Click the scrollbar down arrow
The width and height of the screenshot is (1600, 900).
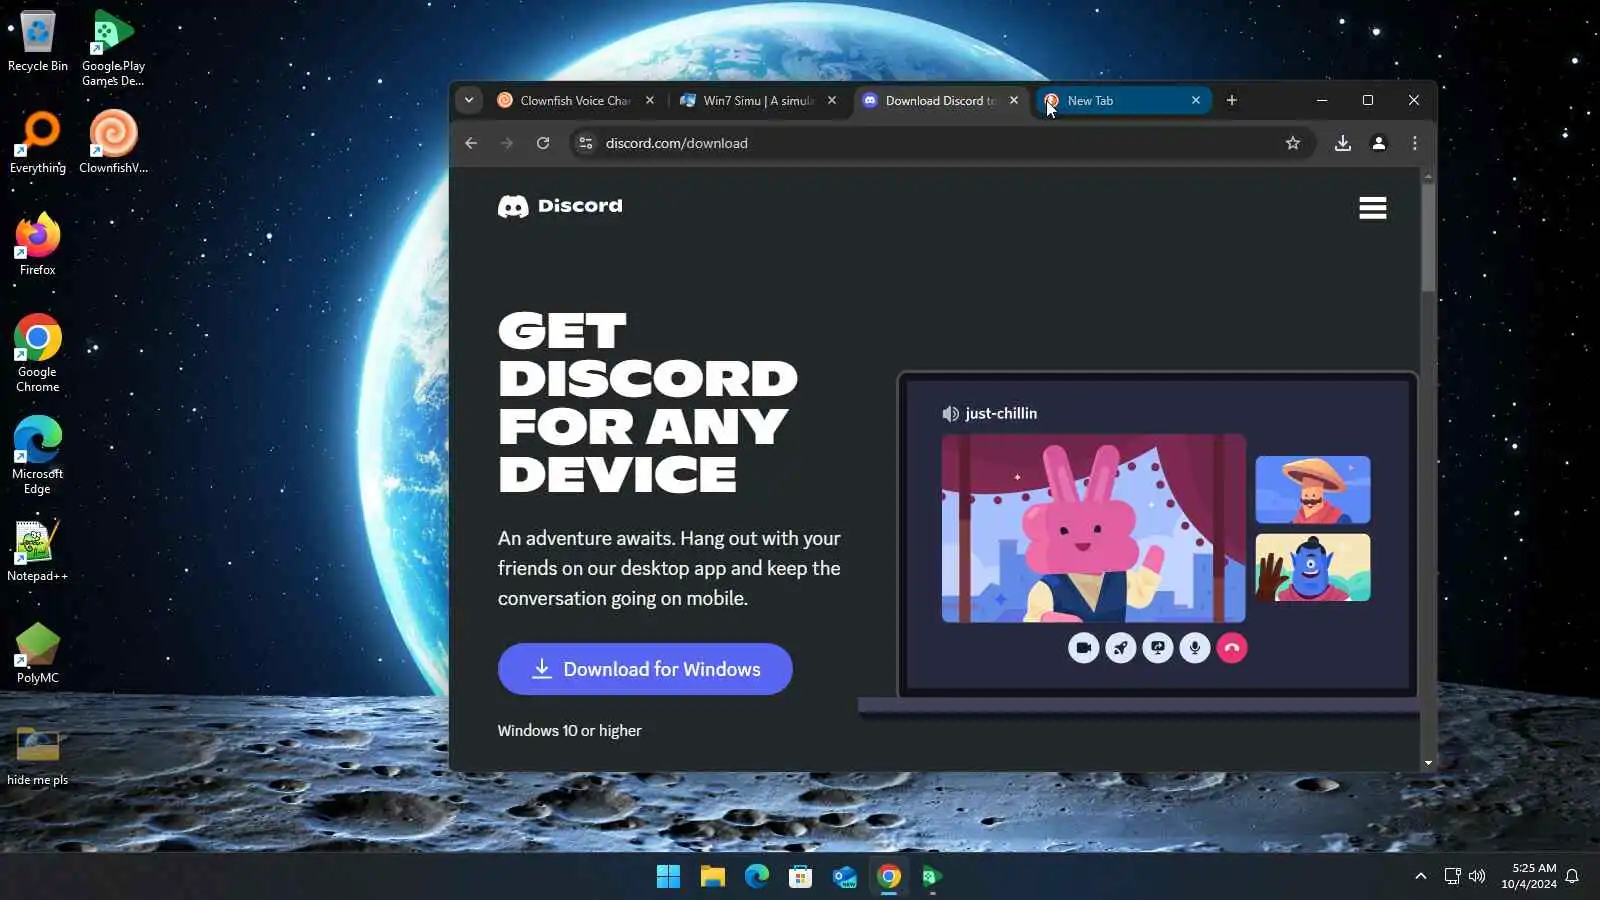(1428, 762)
